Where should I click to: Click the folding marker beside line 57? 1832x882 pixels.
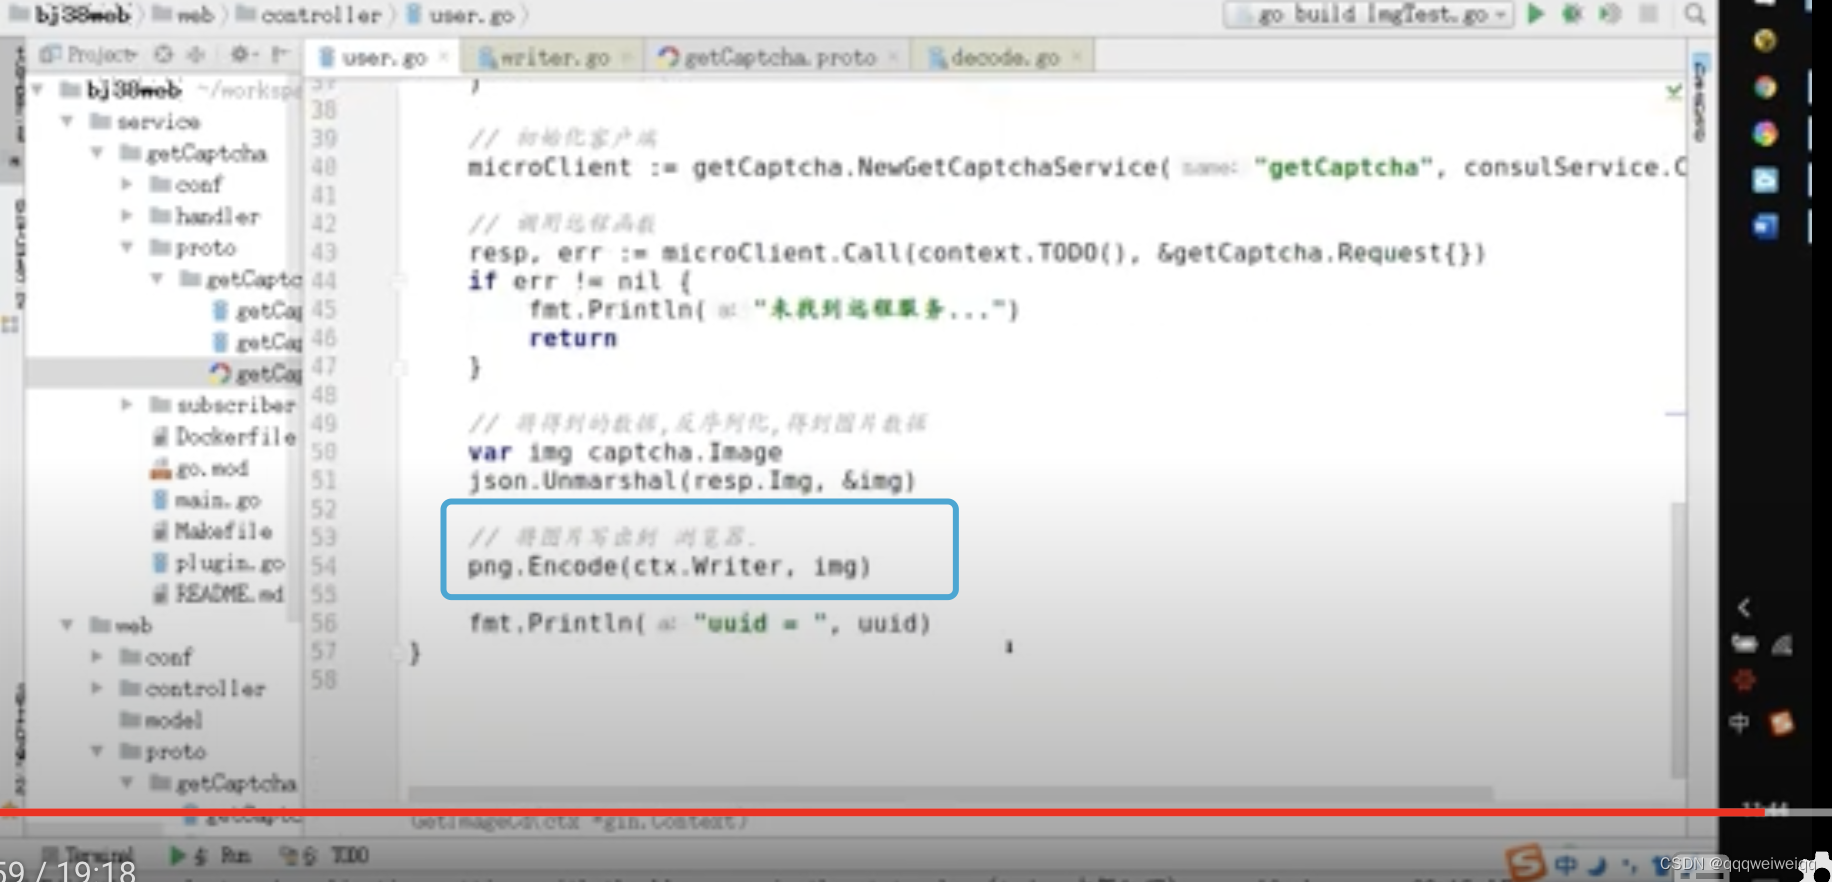(x=399, y=653)
